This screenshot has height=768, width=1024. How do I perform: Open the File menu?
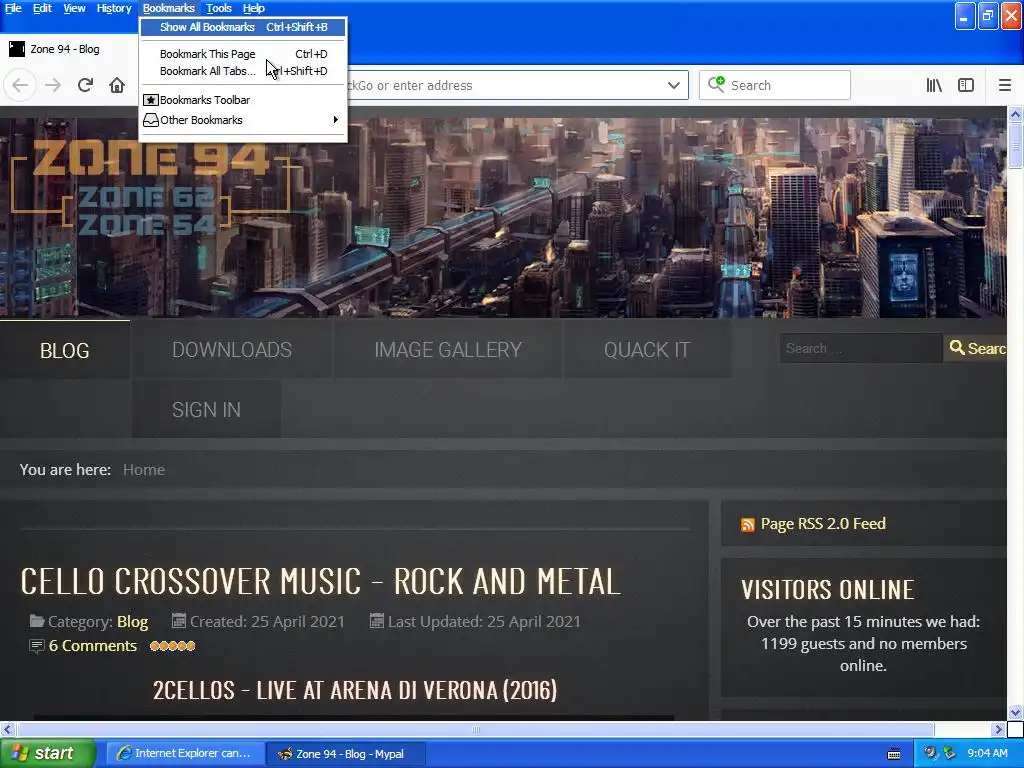(13, 8)
